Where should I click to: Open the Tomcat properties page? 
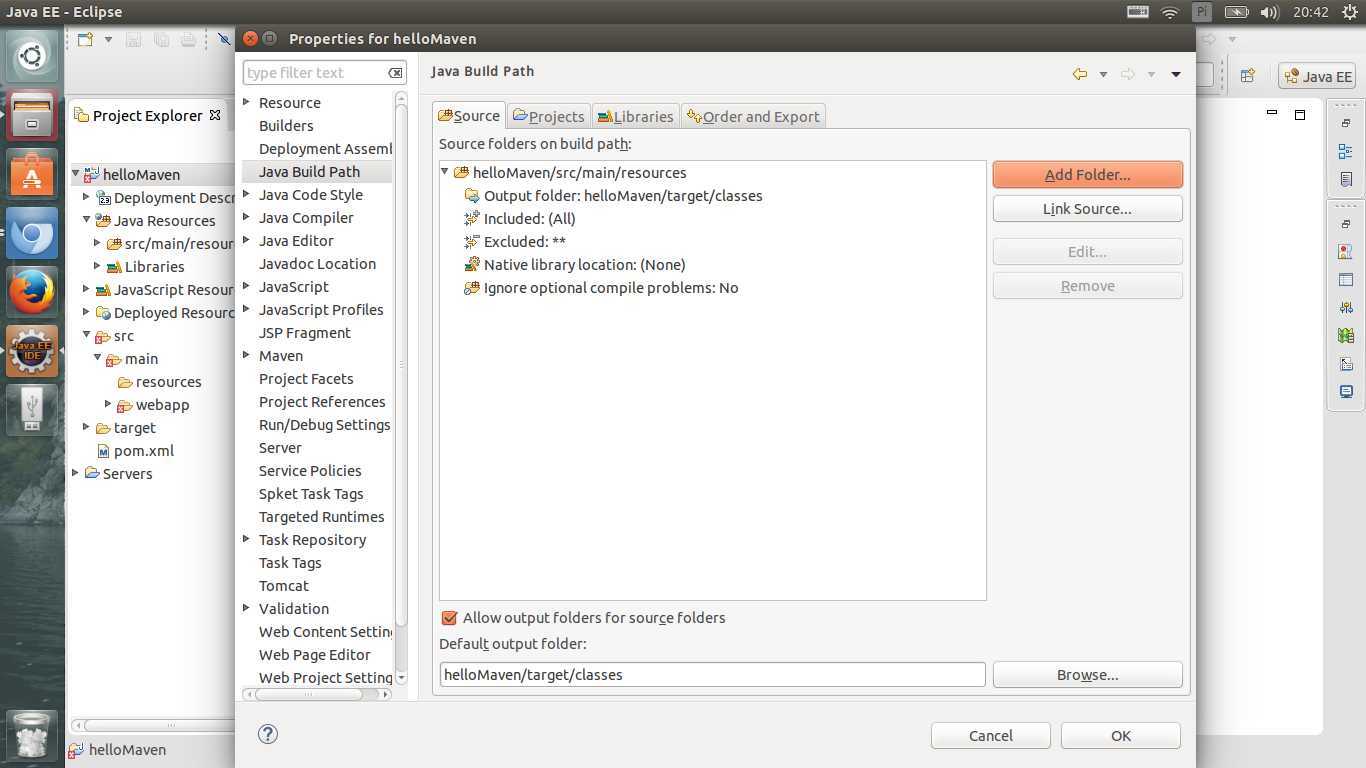click(x=284, y=586)
